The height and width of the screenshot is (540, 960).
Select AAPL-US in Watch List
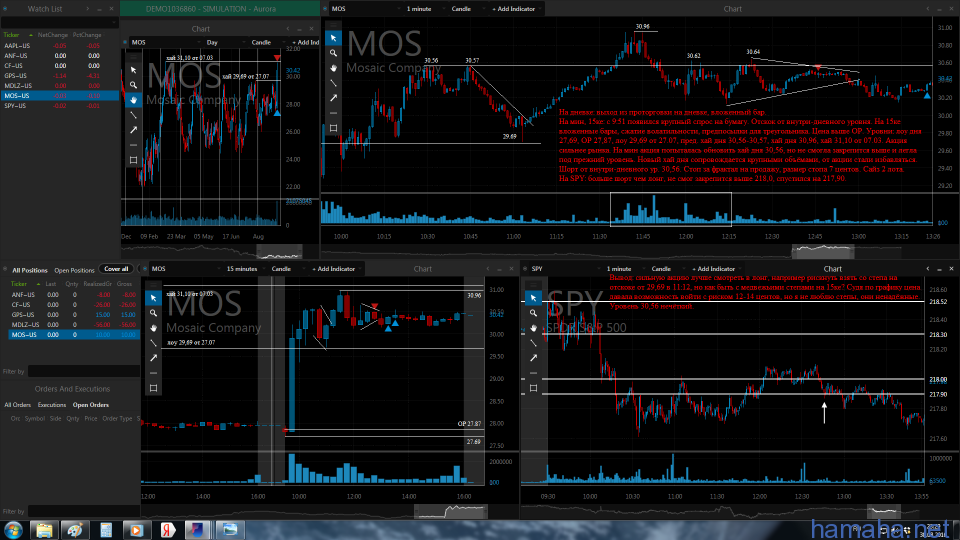coord(60,45)
